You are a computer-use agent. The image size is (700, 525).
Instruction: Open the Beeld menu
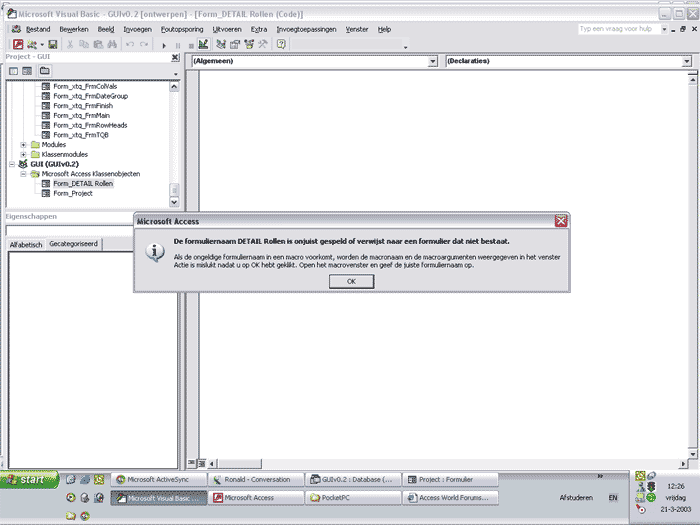pyautogui.click(x=106, y=29)
